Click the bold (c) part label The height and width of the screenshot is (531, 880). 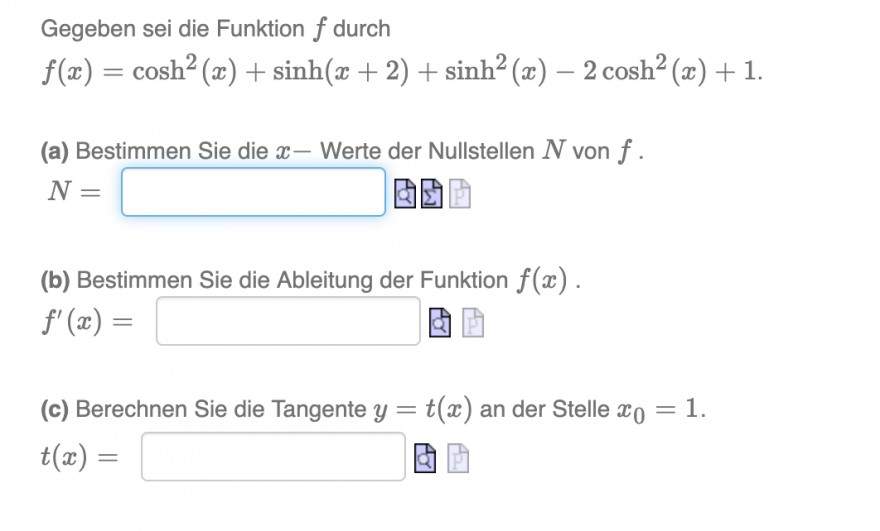click(x=54, y=409)
